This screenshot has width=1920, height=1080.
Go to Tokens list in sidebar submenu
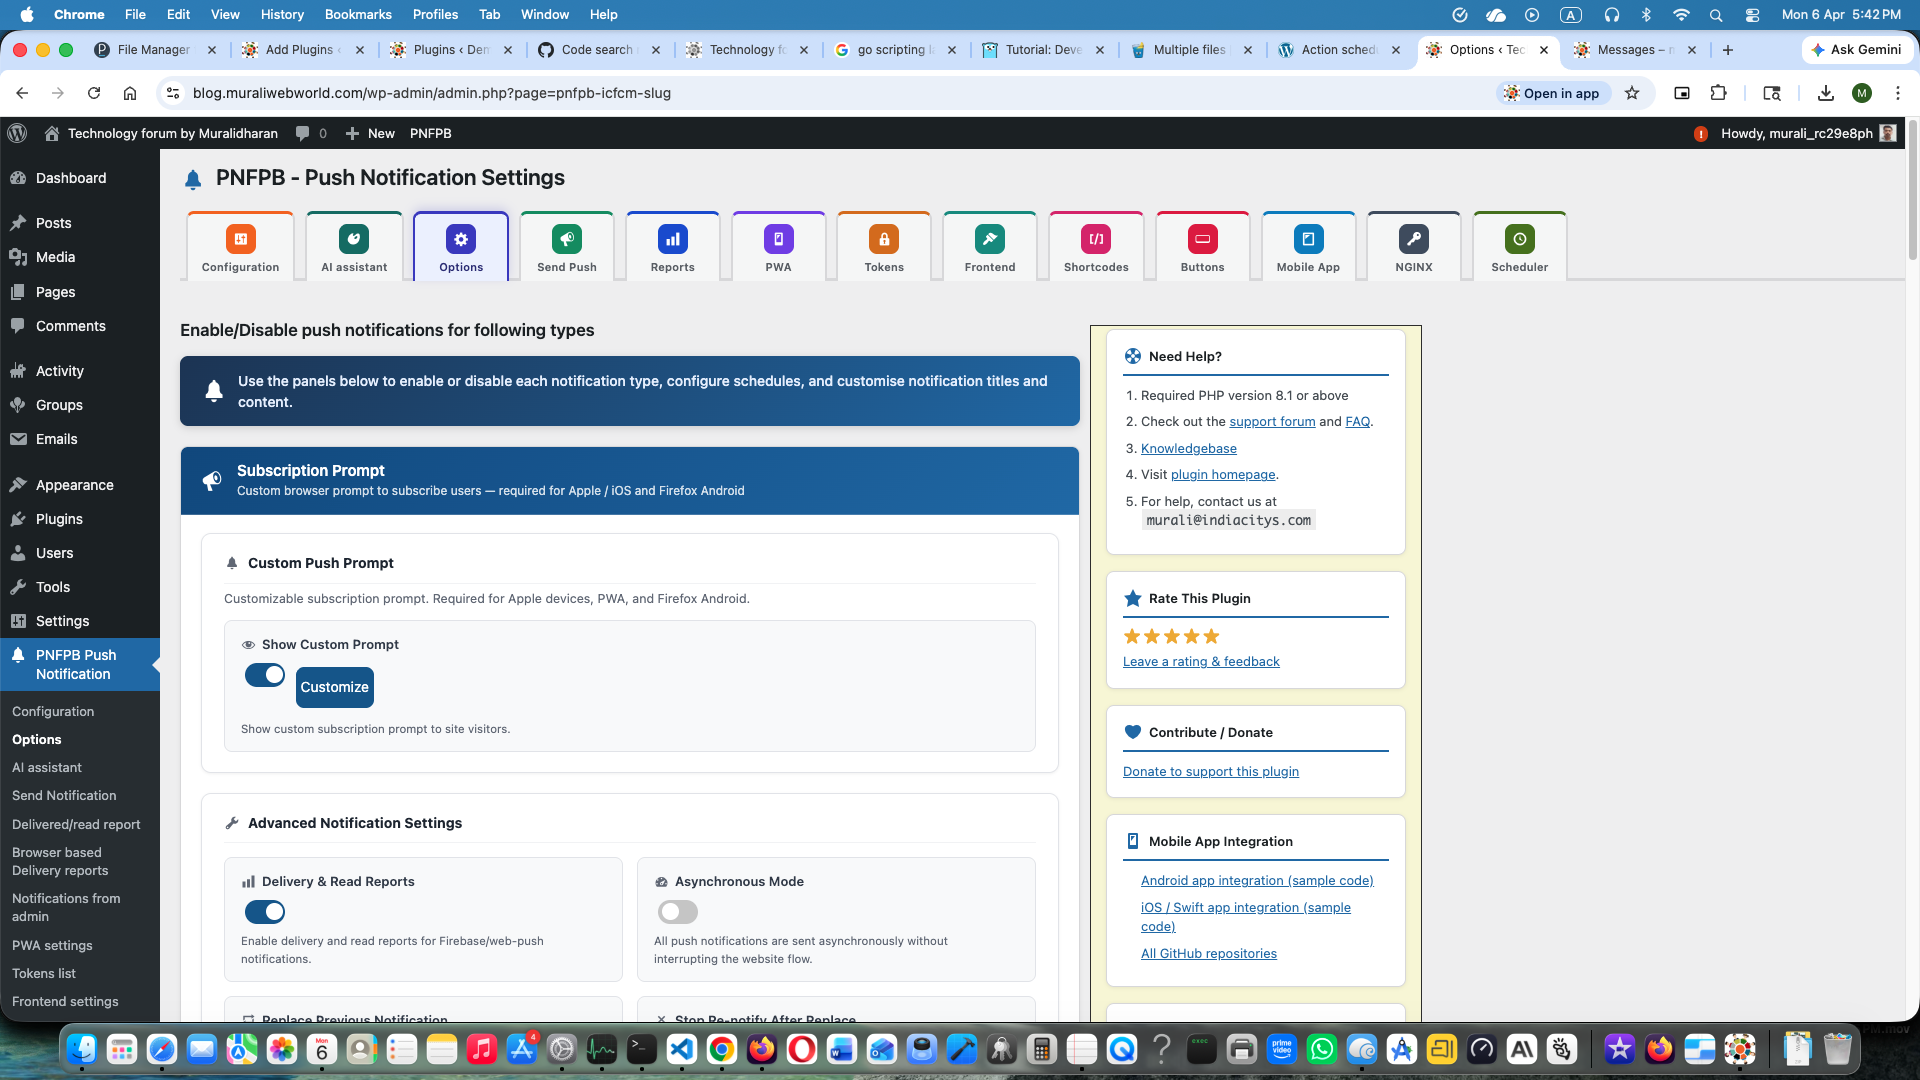(x=44, y=973)
